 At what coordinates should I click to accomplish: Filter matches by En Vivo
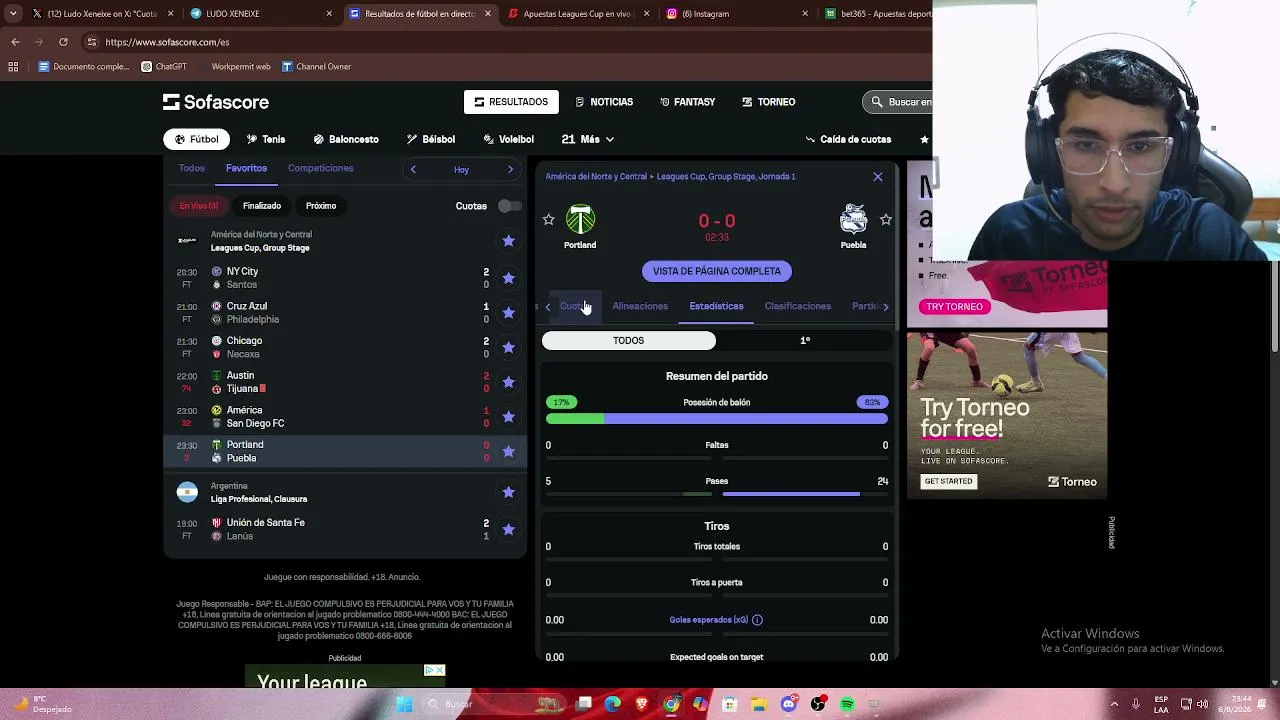[x=199, y=206]
